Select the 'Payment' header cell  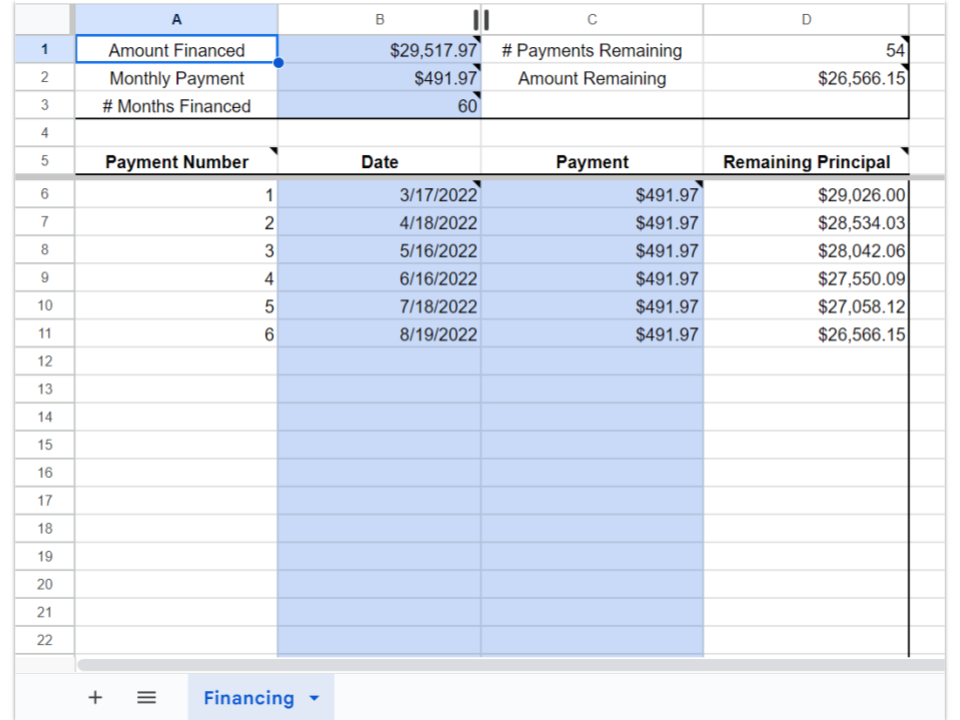coord(592,161)
